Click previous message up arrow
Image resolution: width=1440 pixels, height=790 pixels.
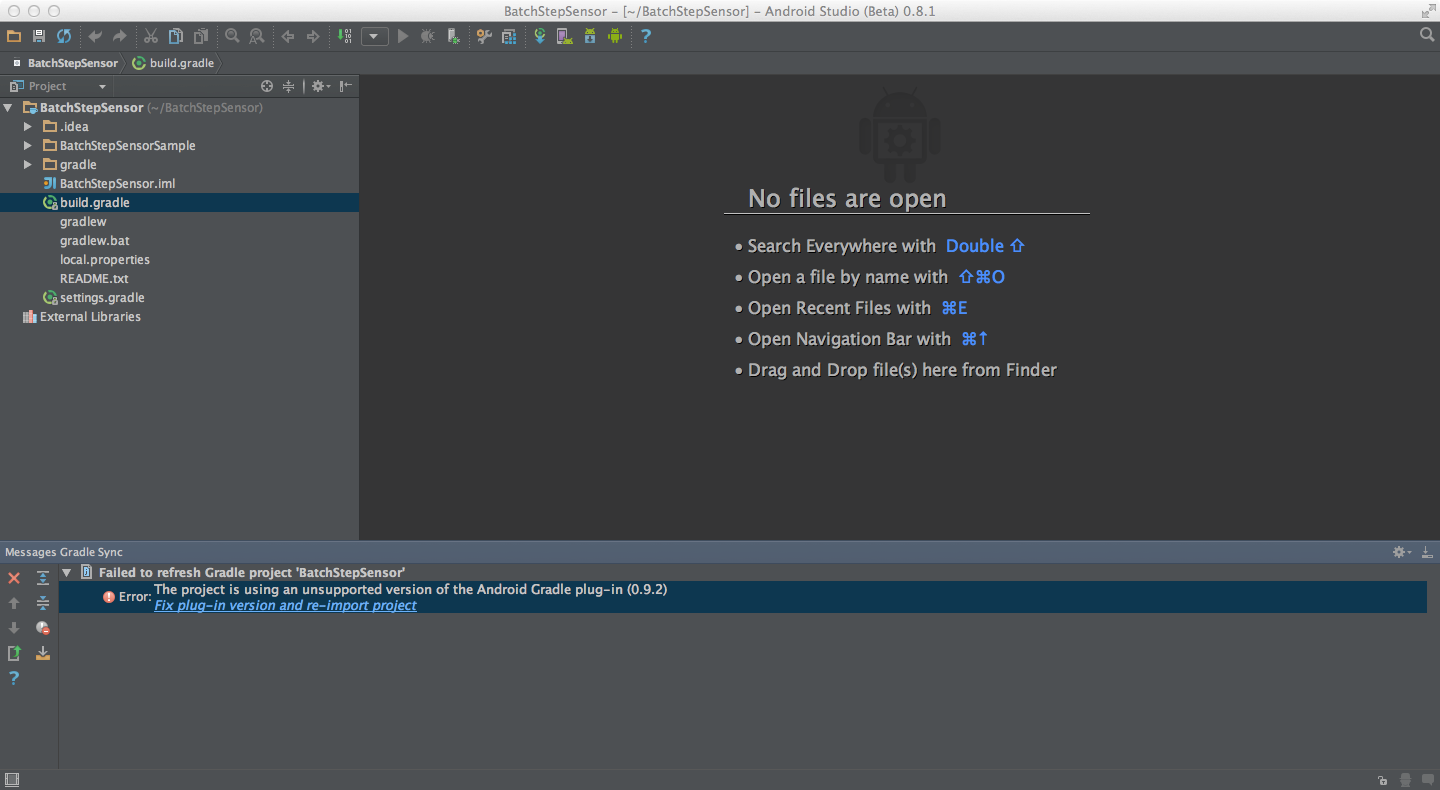pyautogui.click(x=14, y=603)
